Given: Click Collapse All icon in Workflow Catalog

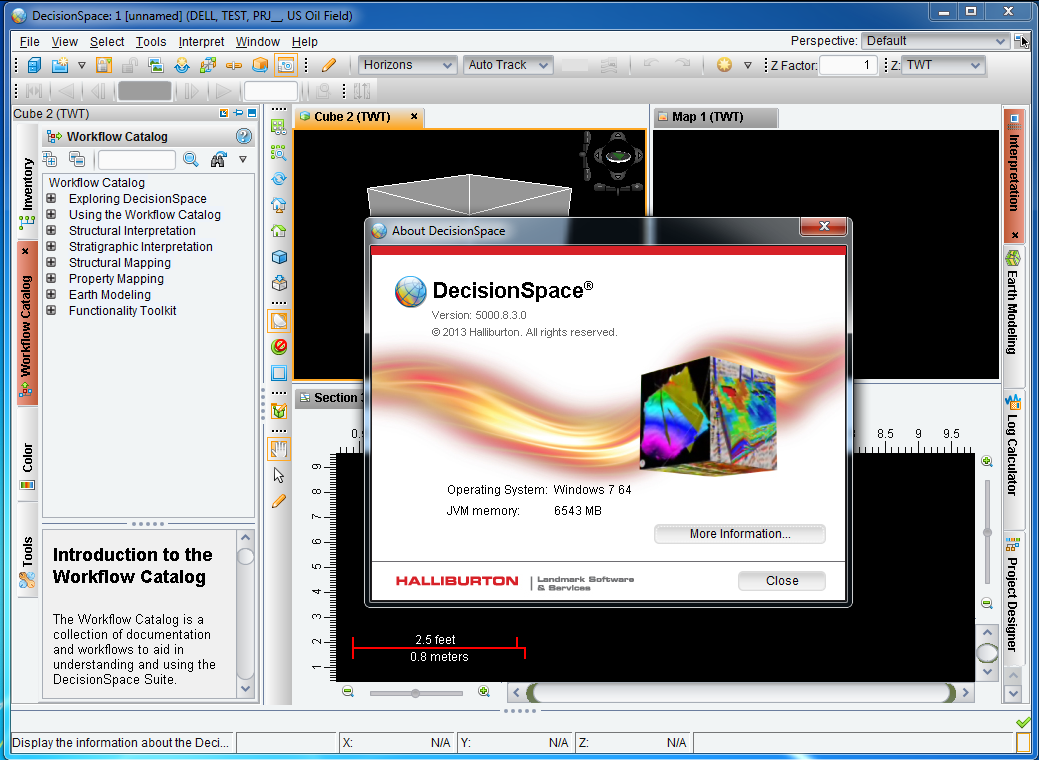Looking at the screenshot, I should [77, 159].
